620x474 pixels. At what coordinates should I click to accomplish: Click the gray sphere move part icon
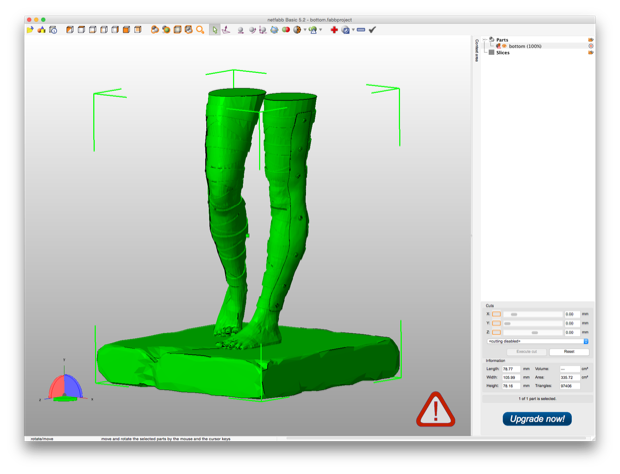(x=240, y=30)
